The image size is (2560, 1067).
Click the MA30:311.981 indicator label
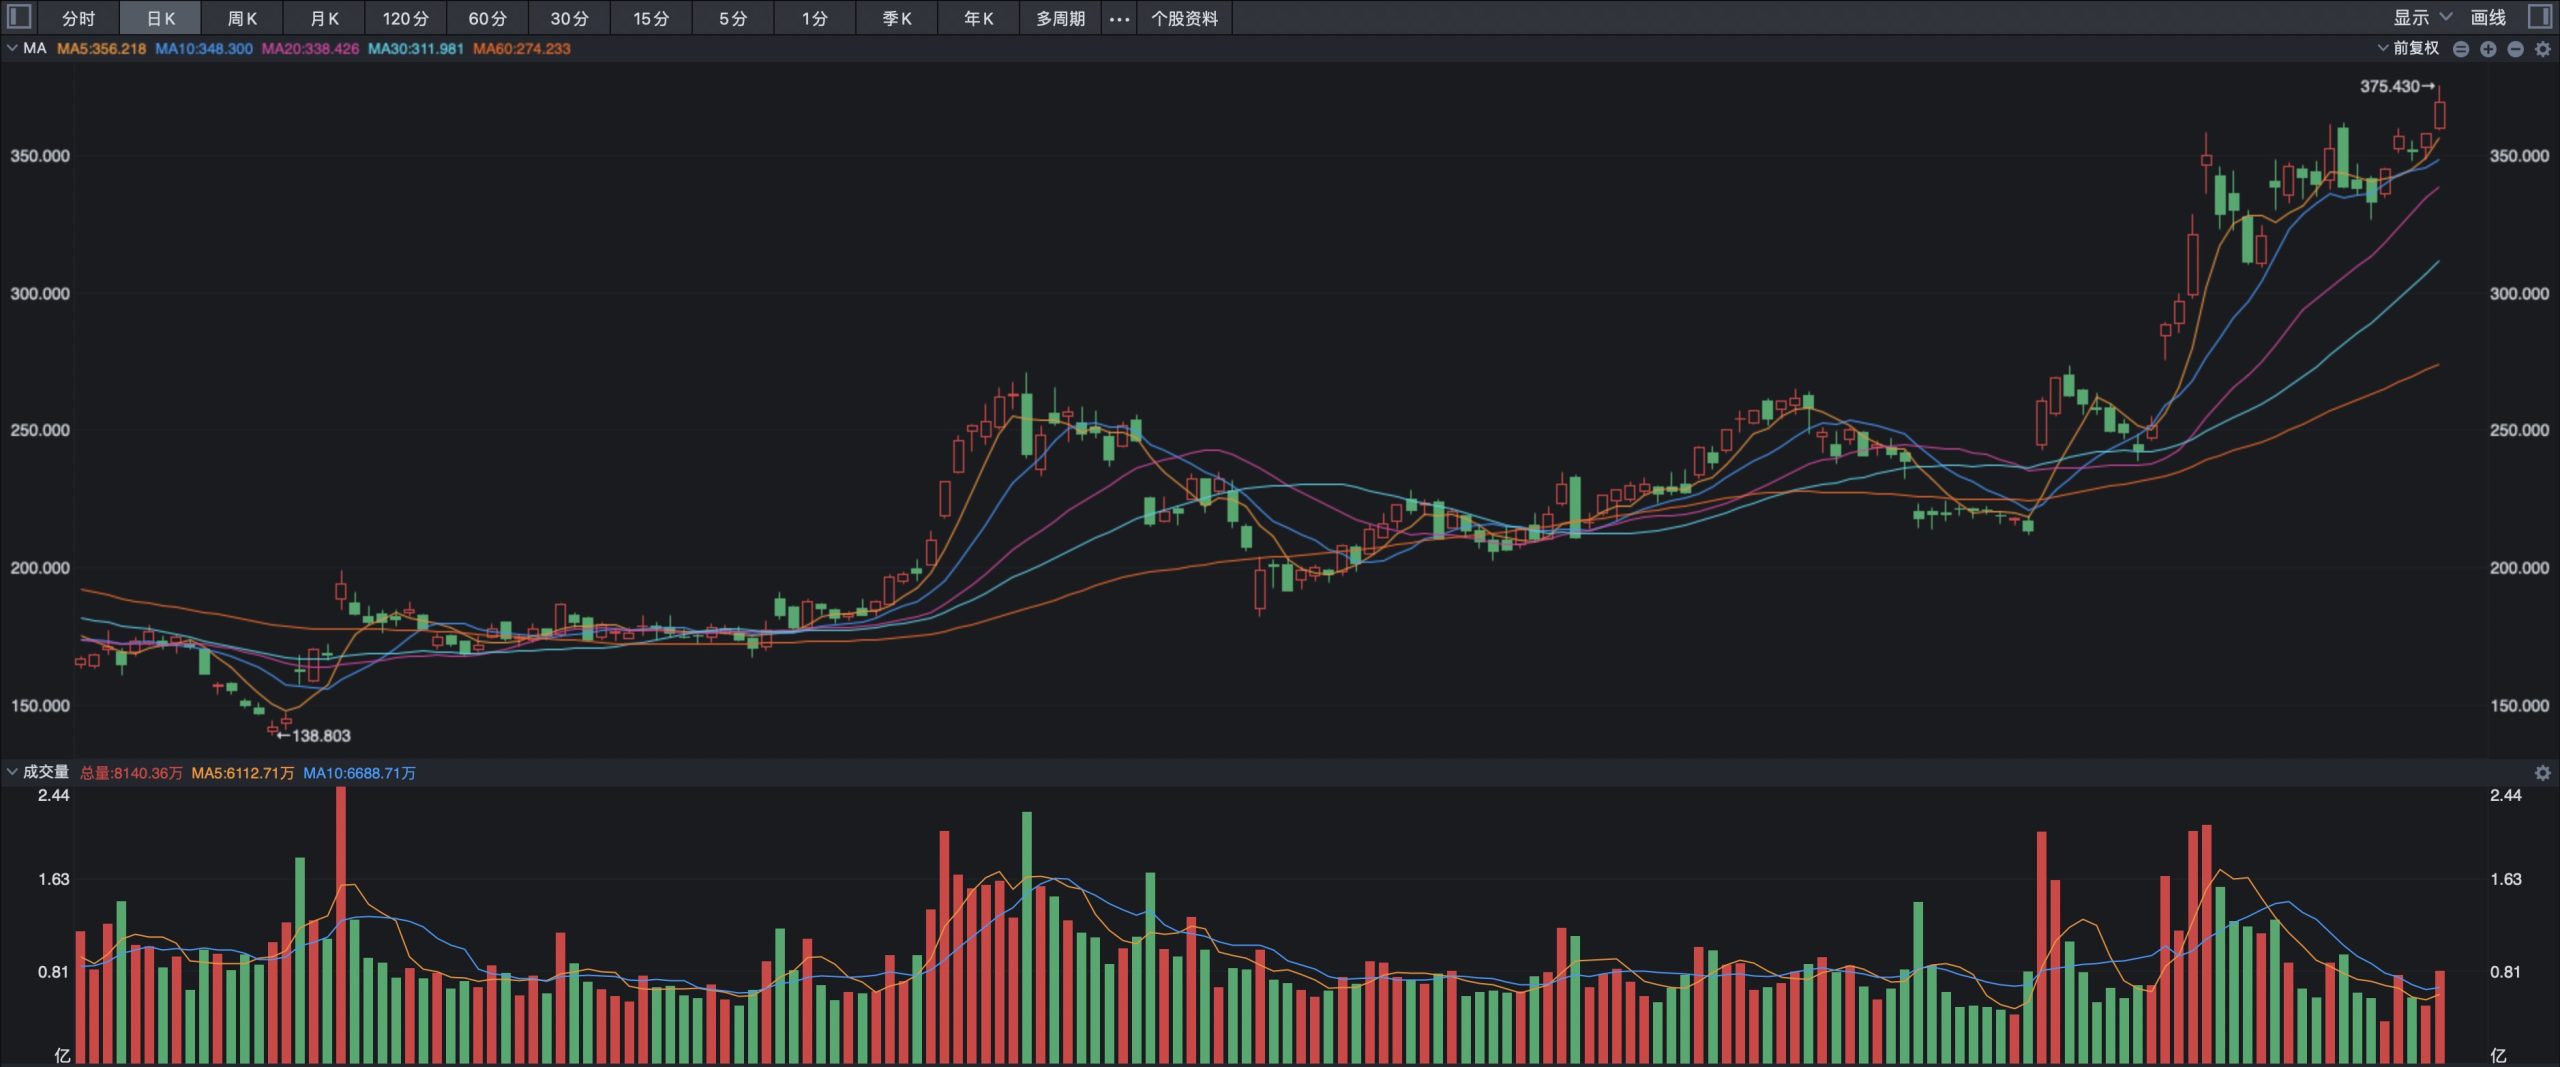pos(416,48)
